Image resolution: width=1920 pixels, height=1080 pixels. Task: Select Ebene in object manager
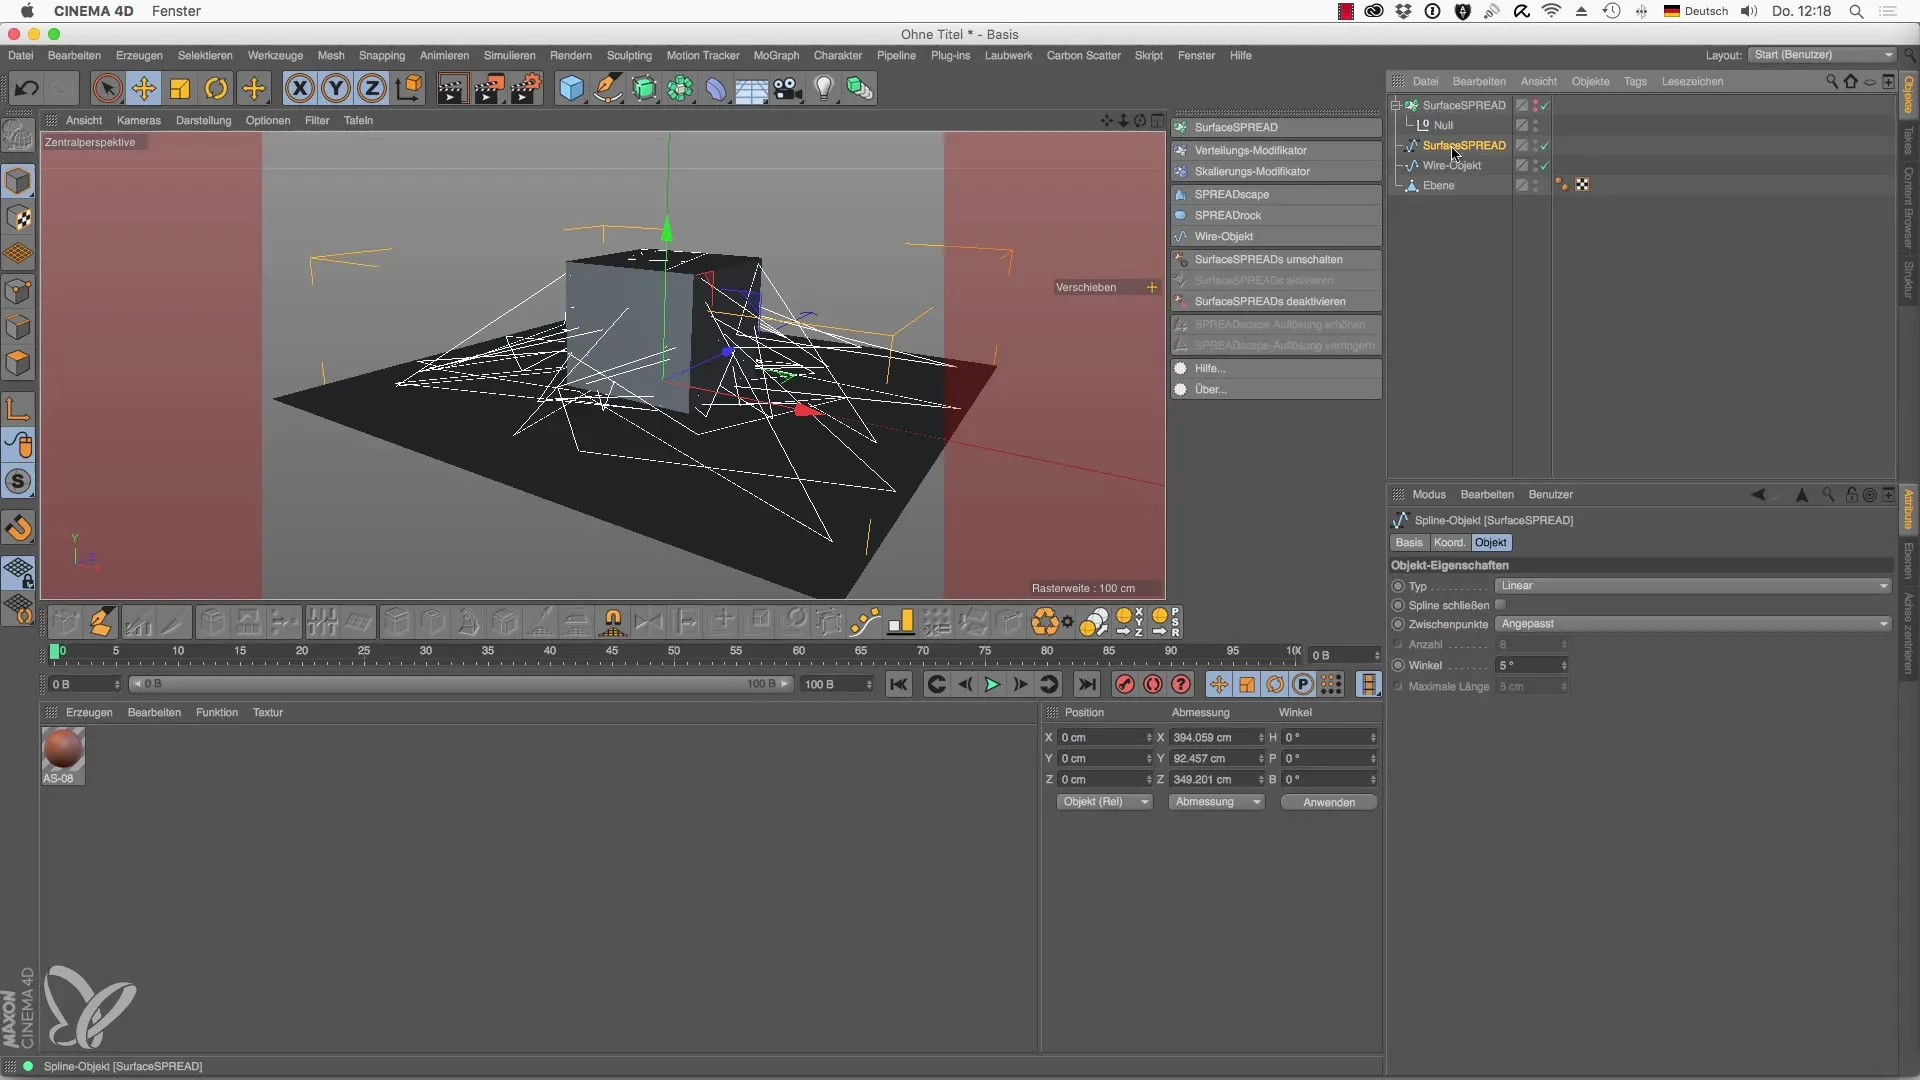(1438, 185)
